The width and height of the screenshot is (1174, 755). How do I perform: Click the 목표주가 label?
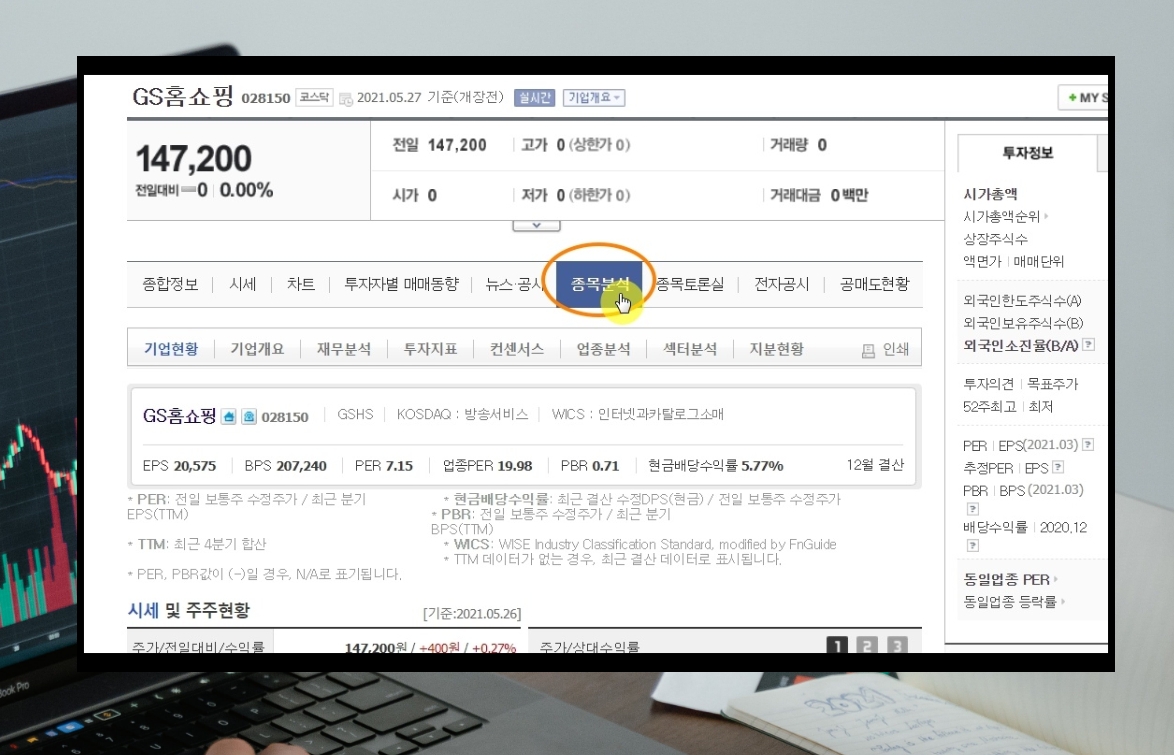click(x=1052, y=383)
